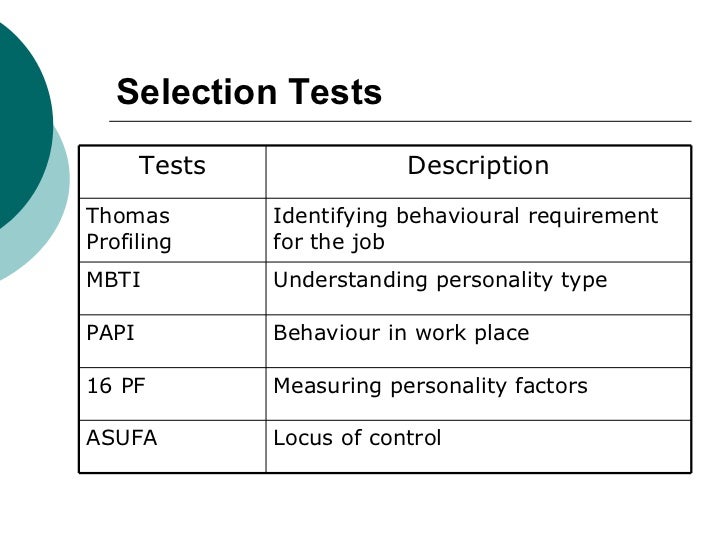Select the Tests column header
This screenshot has height=546, width=728.
point(172,165)
